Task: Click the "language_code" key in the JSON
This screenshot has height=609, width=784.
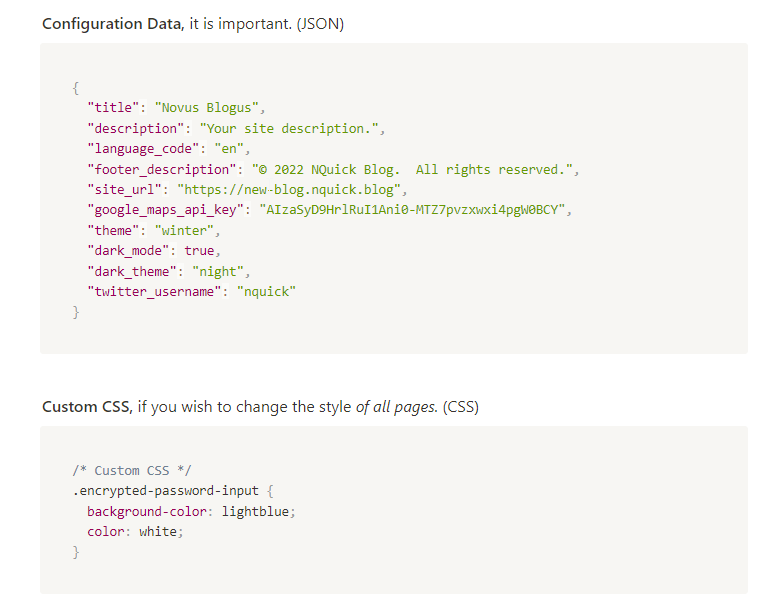Action: tap(146, 149)
